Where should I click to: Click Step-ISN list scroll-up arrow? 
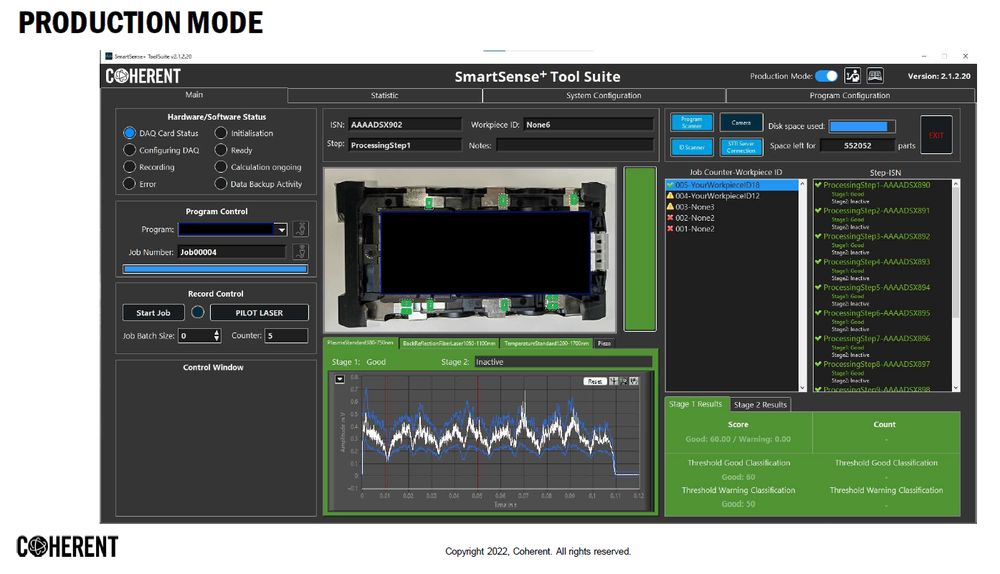tap(955, 184)
